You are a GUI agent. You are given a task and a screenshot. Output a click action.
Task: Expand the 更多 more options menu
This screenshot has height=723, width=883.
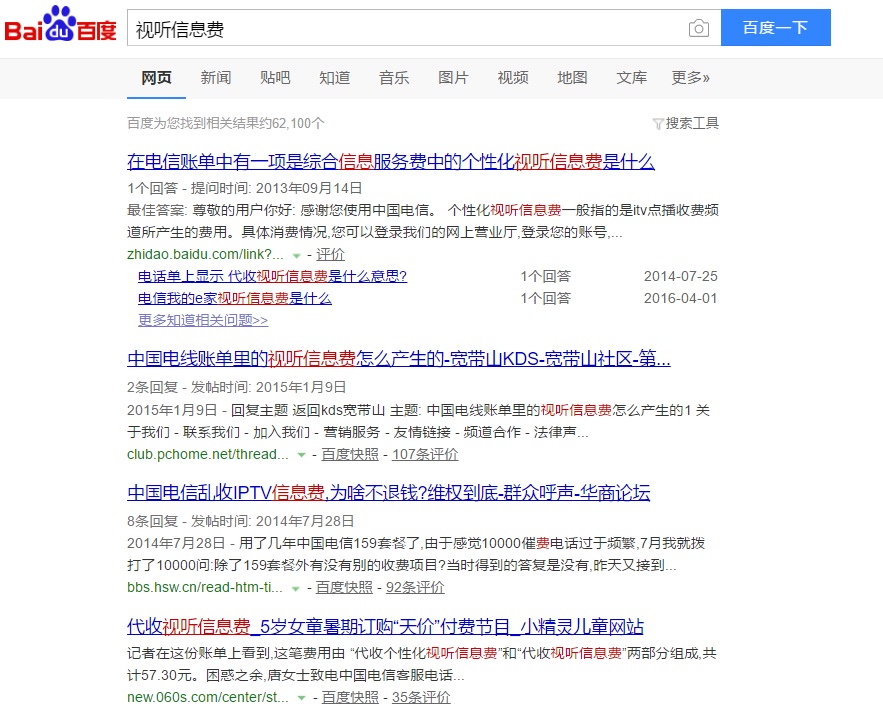click(x=692, y=77)
